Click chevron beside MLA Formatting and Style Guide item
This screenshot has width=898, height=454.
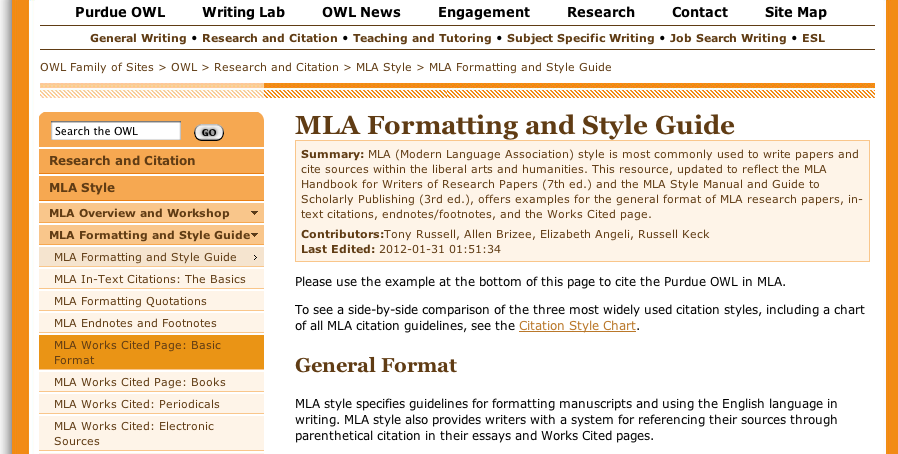pos(255,258)
